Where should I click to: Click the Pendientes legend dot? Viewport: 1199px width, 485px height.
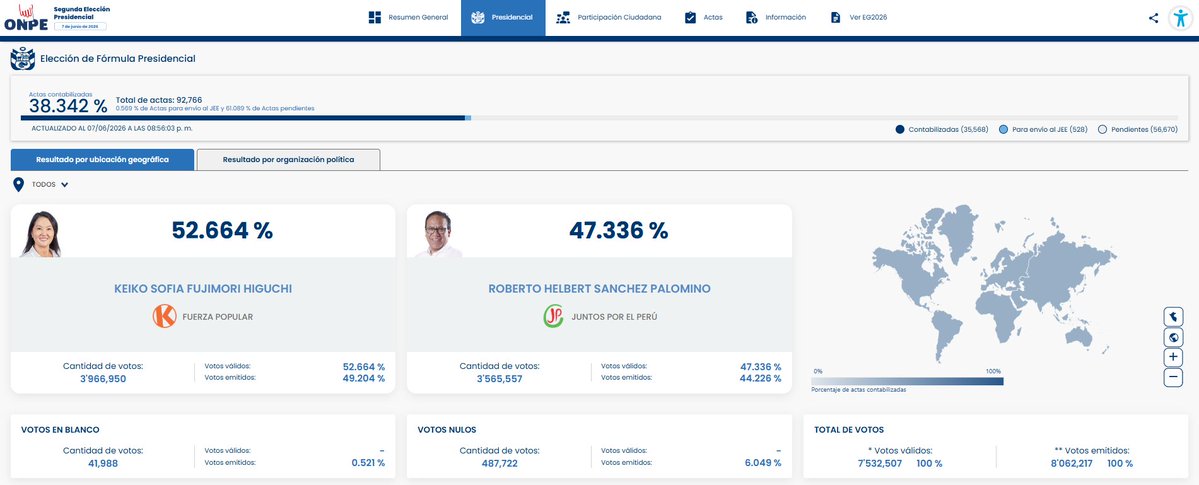(1103, 129)
